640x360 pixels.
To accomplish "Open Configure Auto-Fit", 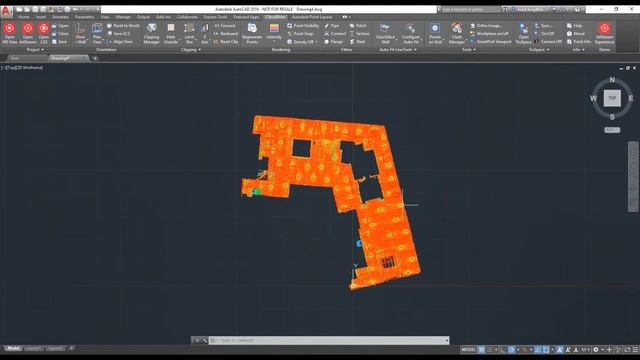I will click(411, 33).
